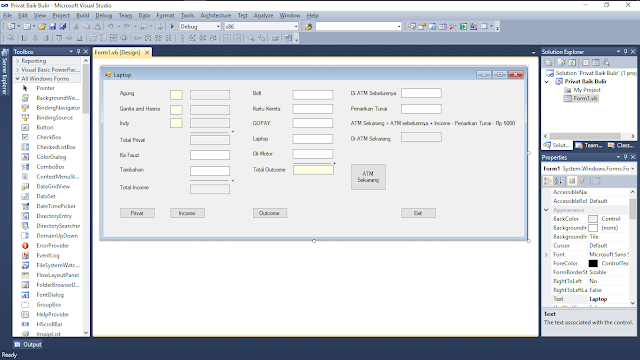Expand the Font property row
Viewport: 640px width, 360px height.
546,255
